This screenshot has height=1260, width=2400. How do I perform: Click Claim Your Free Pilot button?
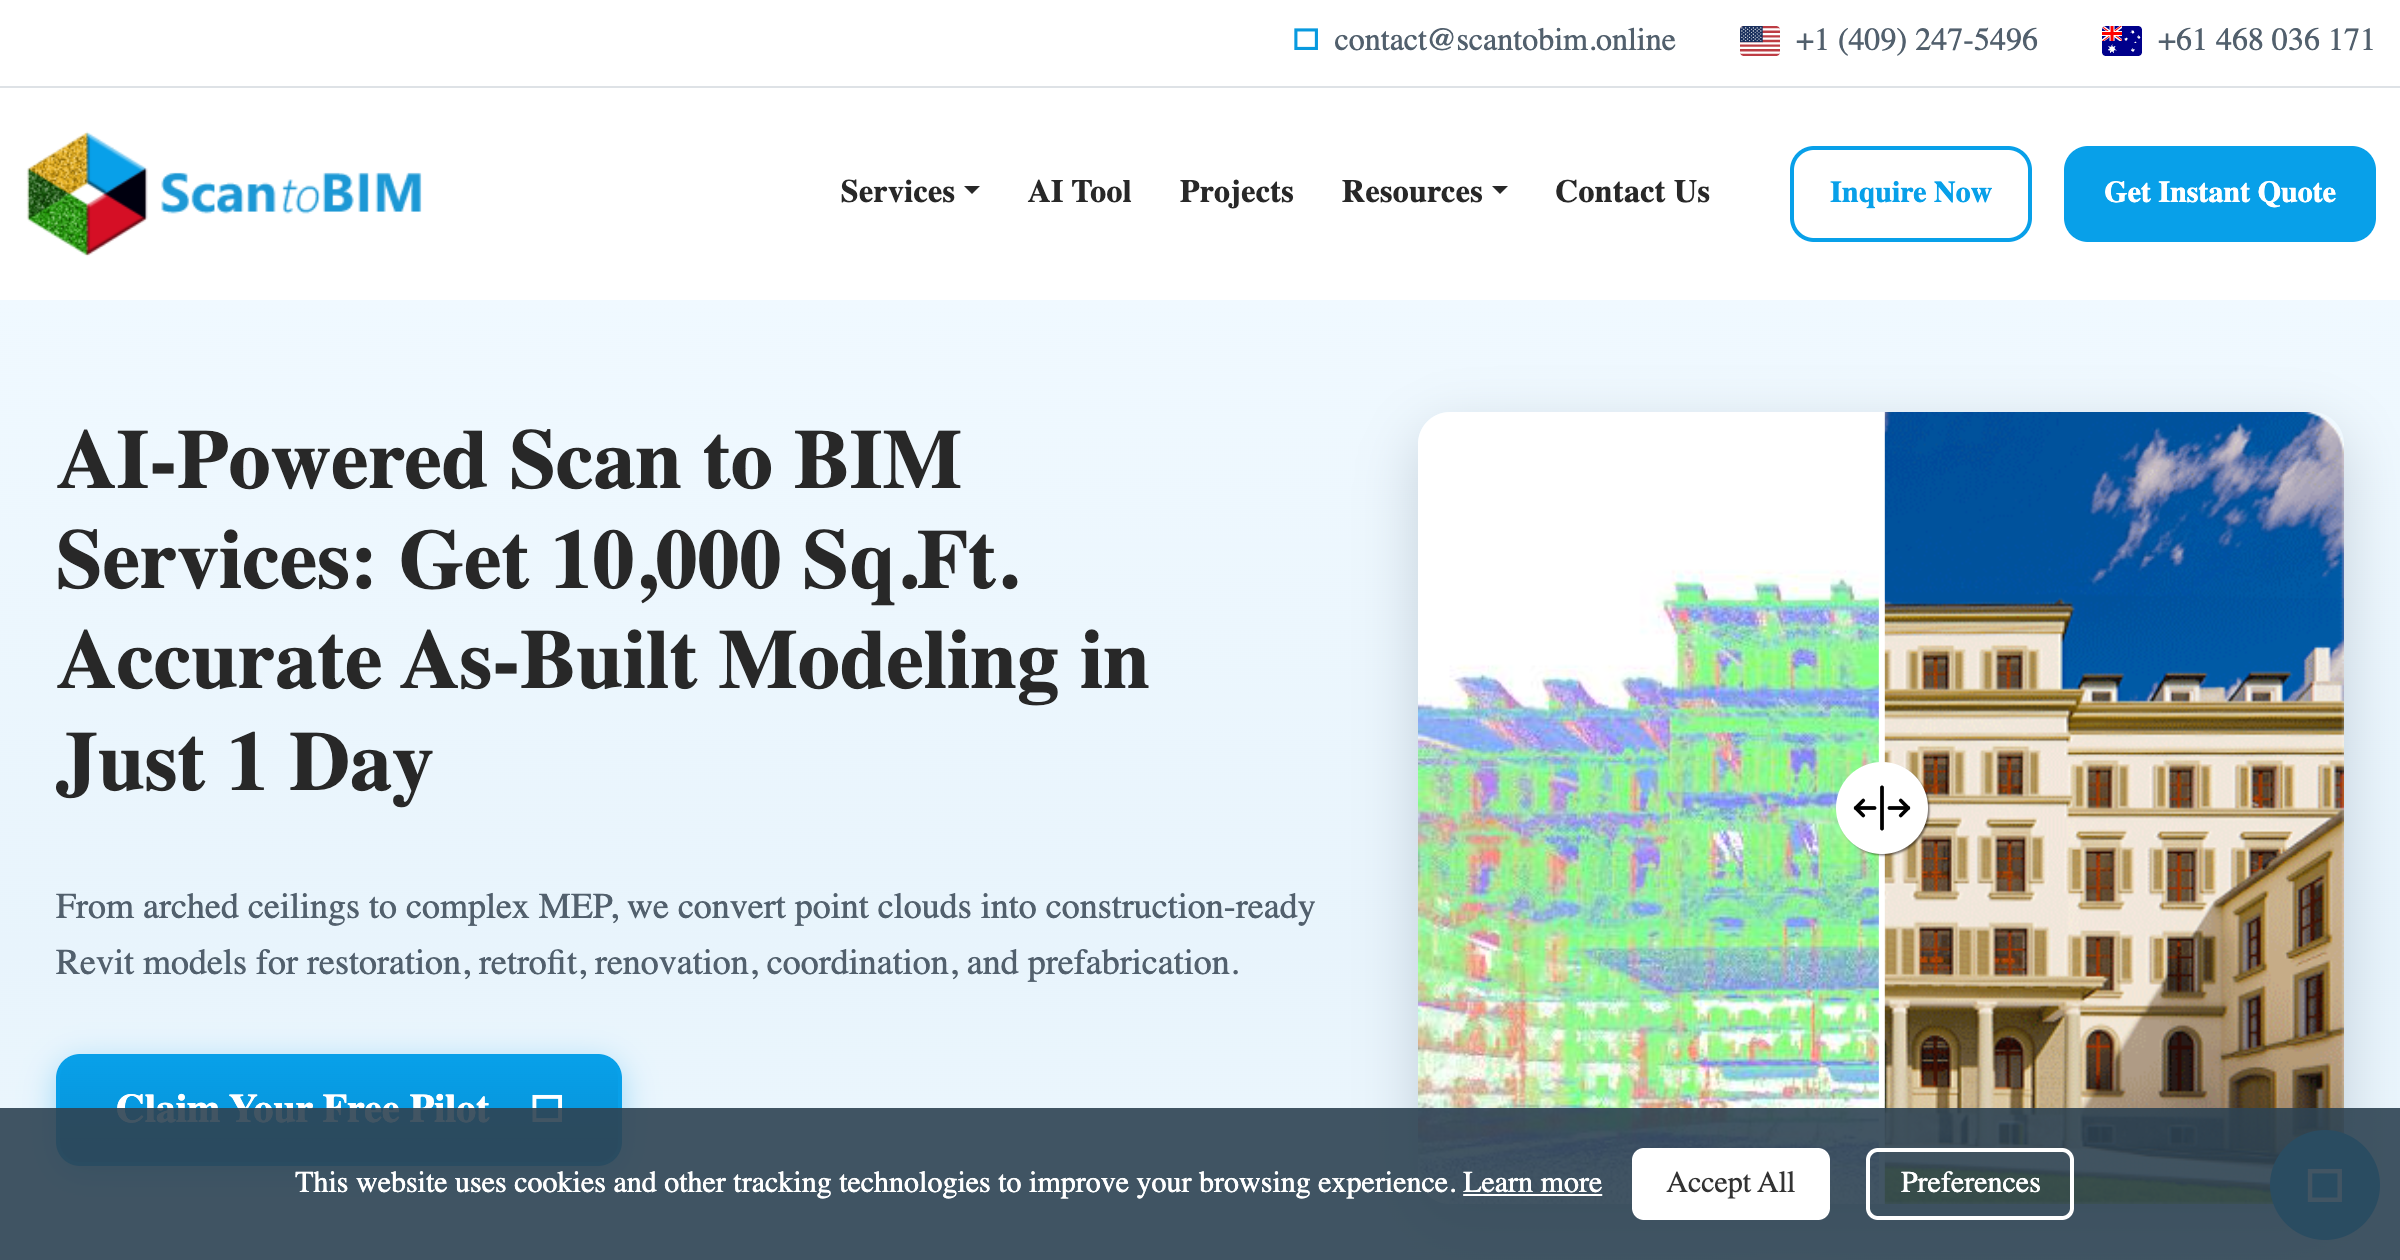pyautogui.click(x=339, y=1108)
